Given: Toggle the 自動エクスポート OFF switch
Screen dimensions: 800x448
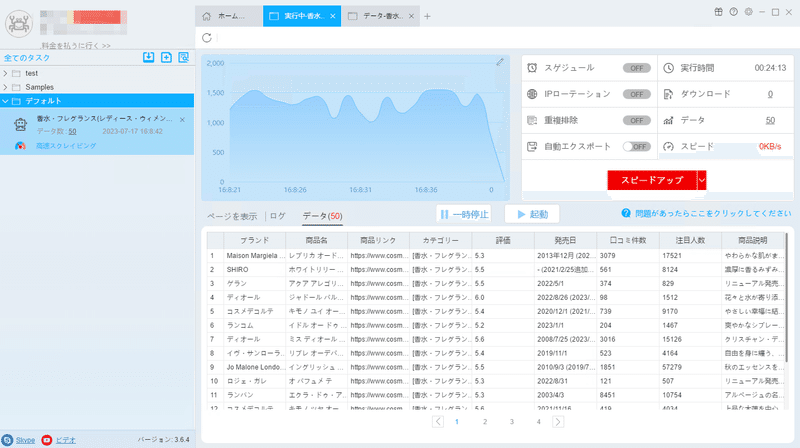Looking at the screenshot, I should point(636,146).
